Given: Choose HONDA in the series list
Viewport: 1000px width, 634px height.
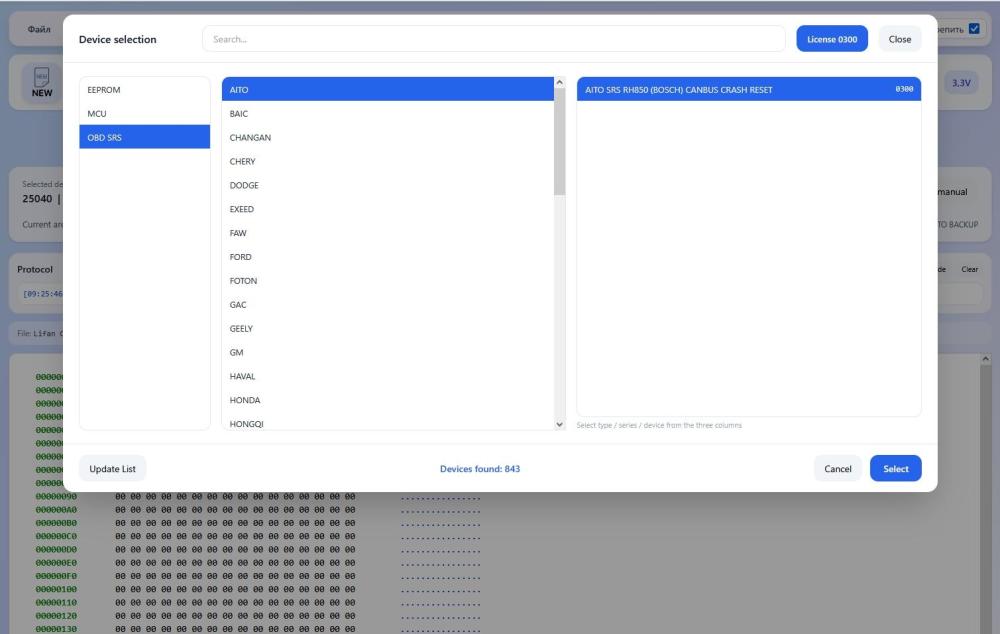Looking at the screenshot, I should pyautogui.click(x=388, y=401).
